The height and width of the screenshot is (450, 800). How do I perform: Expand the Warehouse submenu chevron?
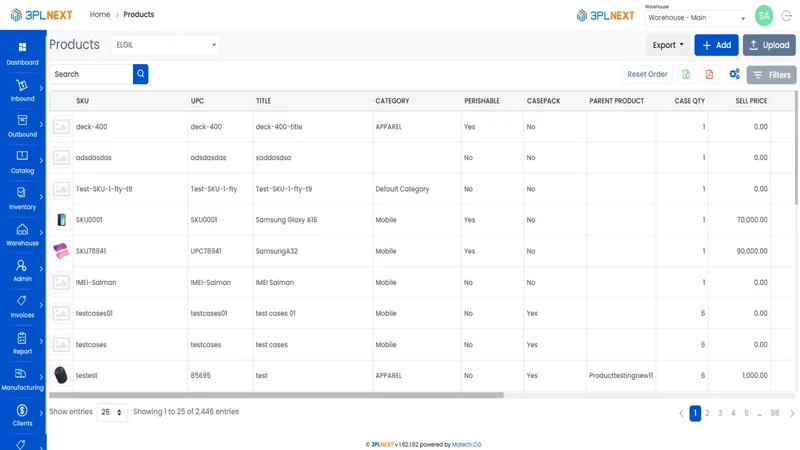tap(41, 233)
